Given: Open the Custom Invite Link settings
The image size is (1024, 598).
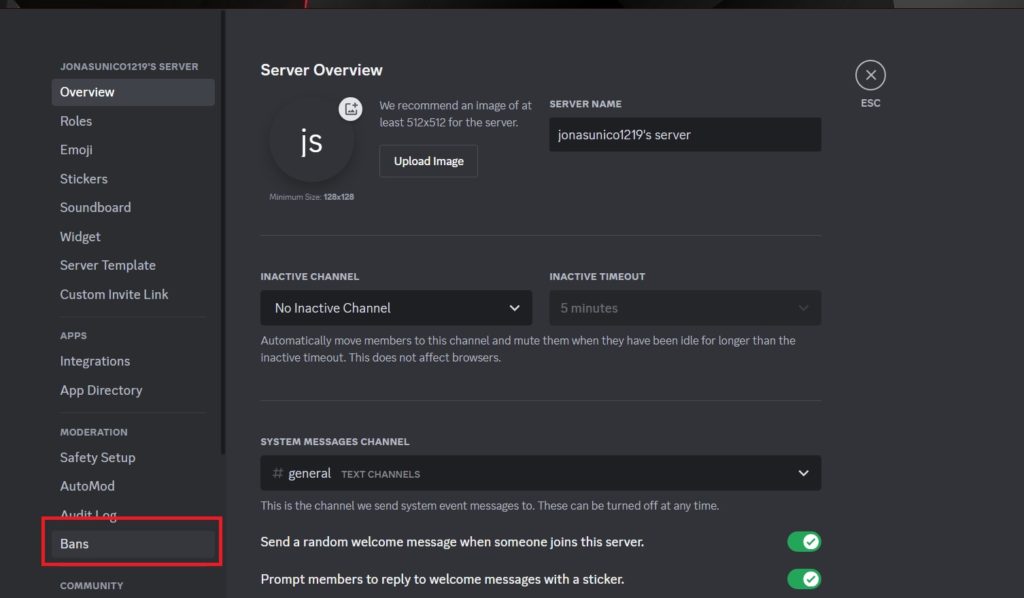Looking at the screenshot, I should coord(113,294).
